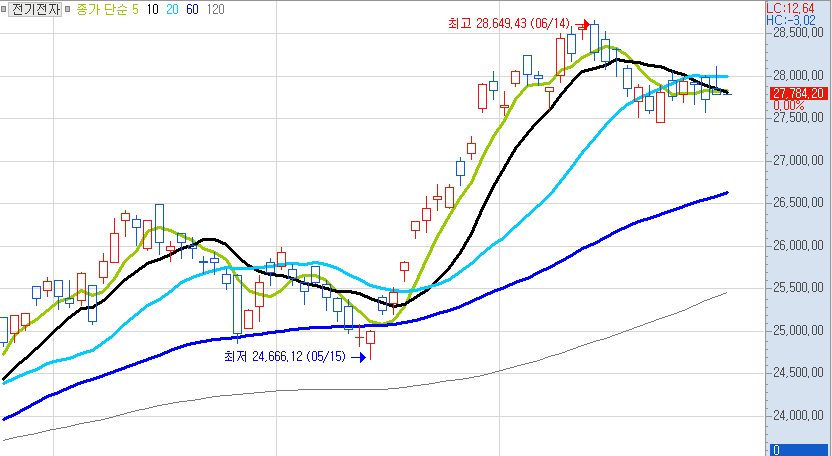The height and width of the screenshot is (456, 832).
Task: Select the gray 120-day moving average label
Action: 215,9
